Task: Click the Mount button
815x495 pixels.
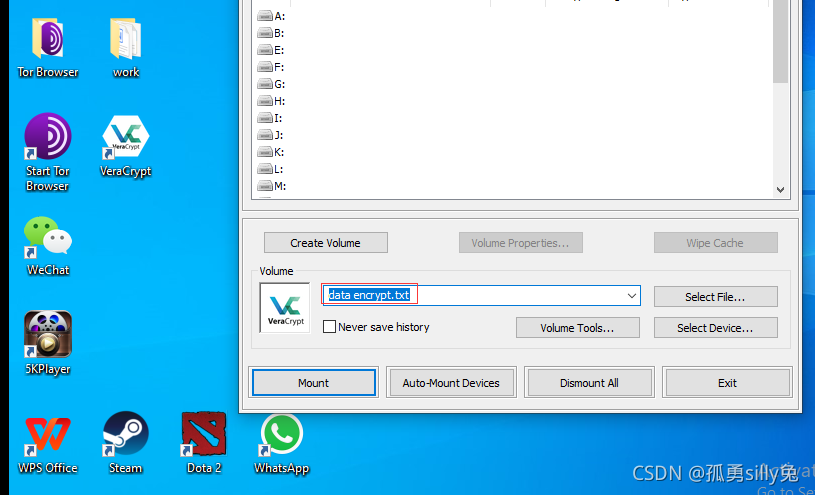Action: [313, 383]
